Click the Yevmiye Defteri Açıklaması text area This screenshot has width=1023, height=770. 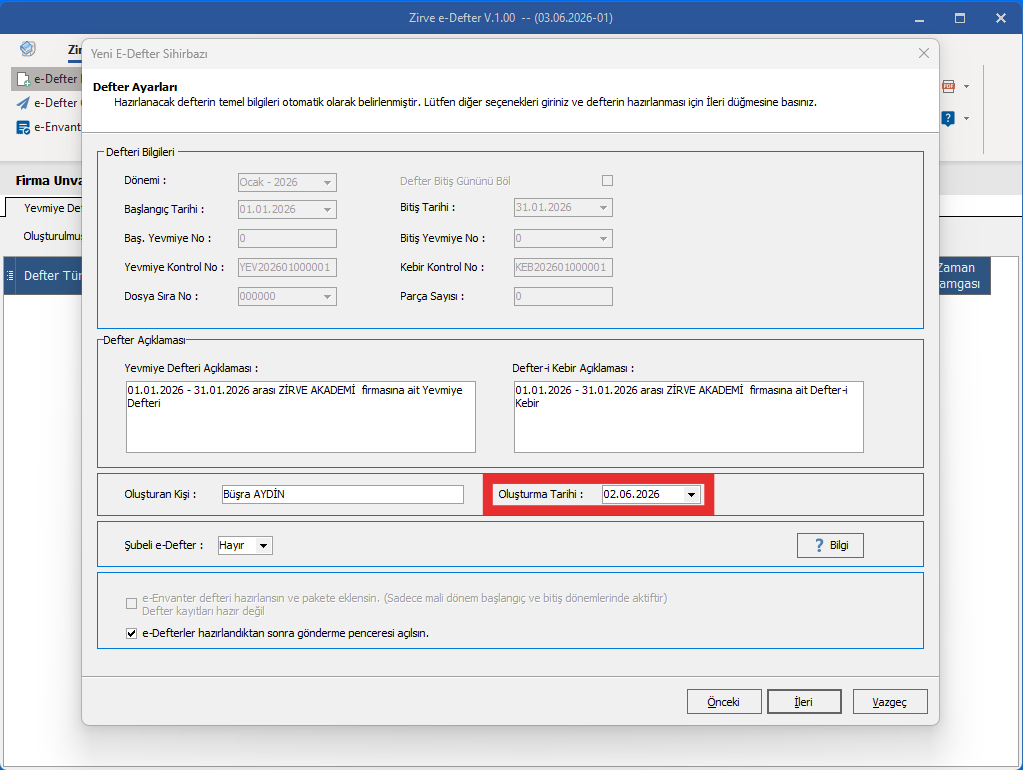coord(301,417)
